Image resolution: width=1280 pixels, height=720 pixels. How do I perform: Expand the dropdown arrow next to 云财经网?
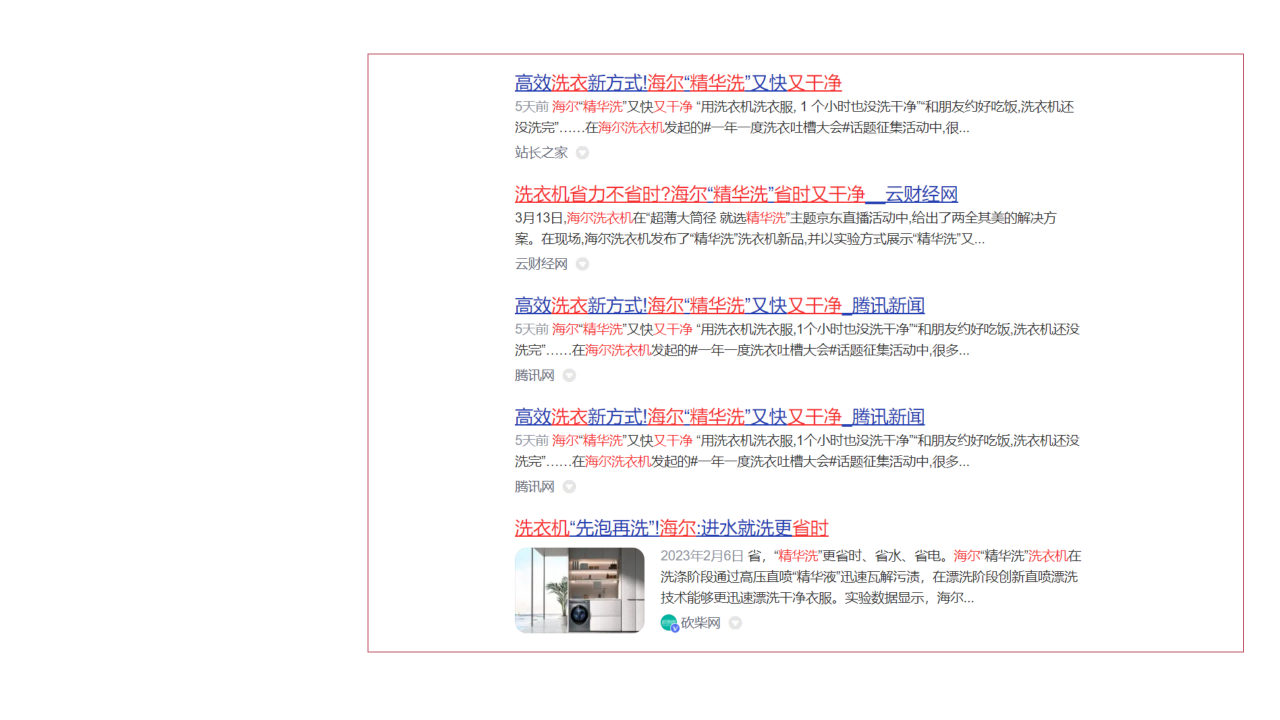(582, 264)
